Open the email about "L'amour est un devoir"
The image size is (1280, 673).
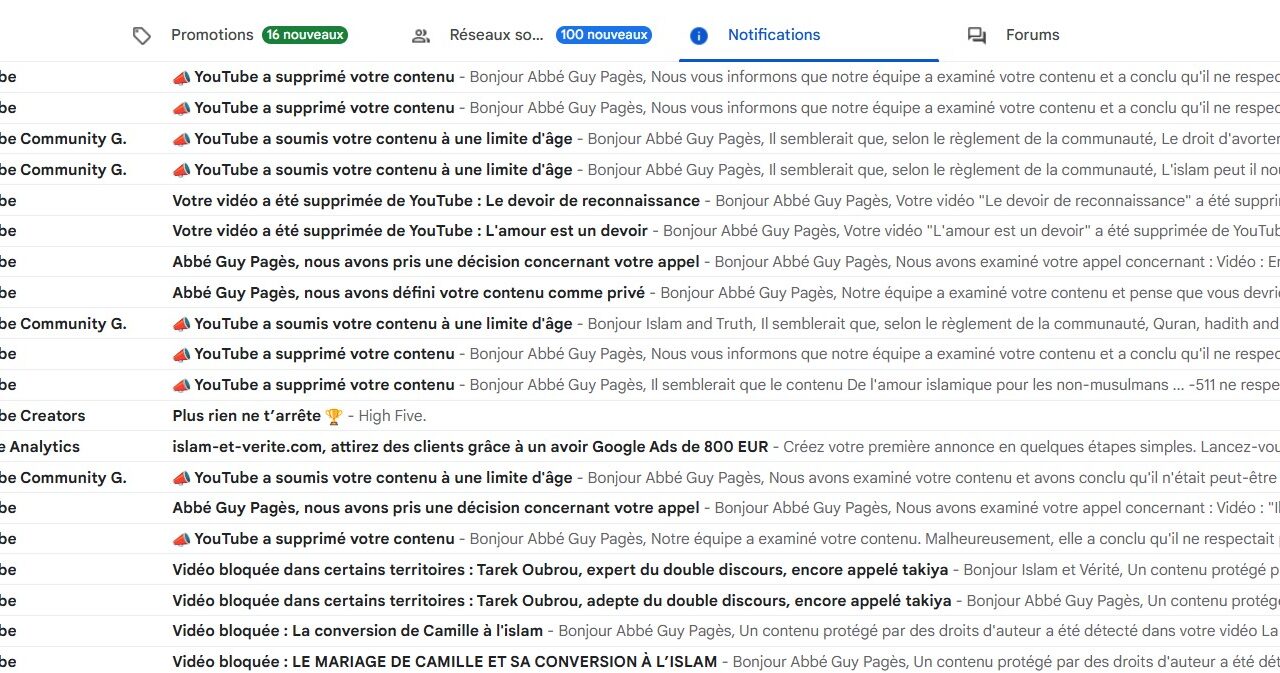click(x=640, y=231)
